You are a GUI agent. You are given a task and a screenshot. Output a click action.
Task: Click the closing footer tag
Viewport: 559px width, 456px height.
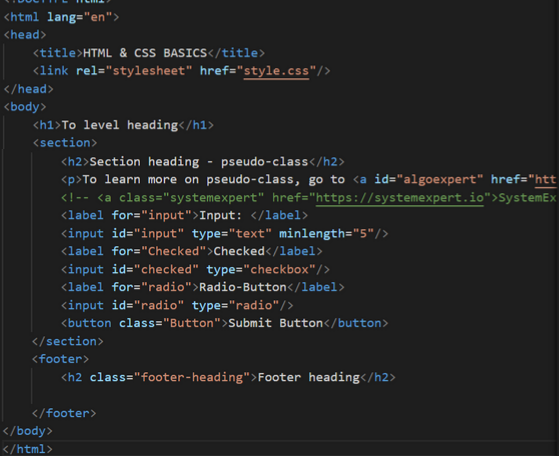[64, 413]
